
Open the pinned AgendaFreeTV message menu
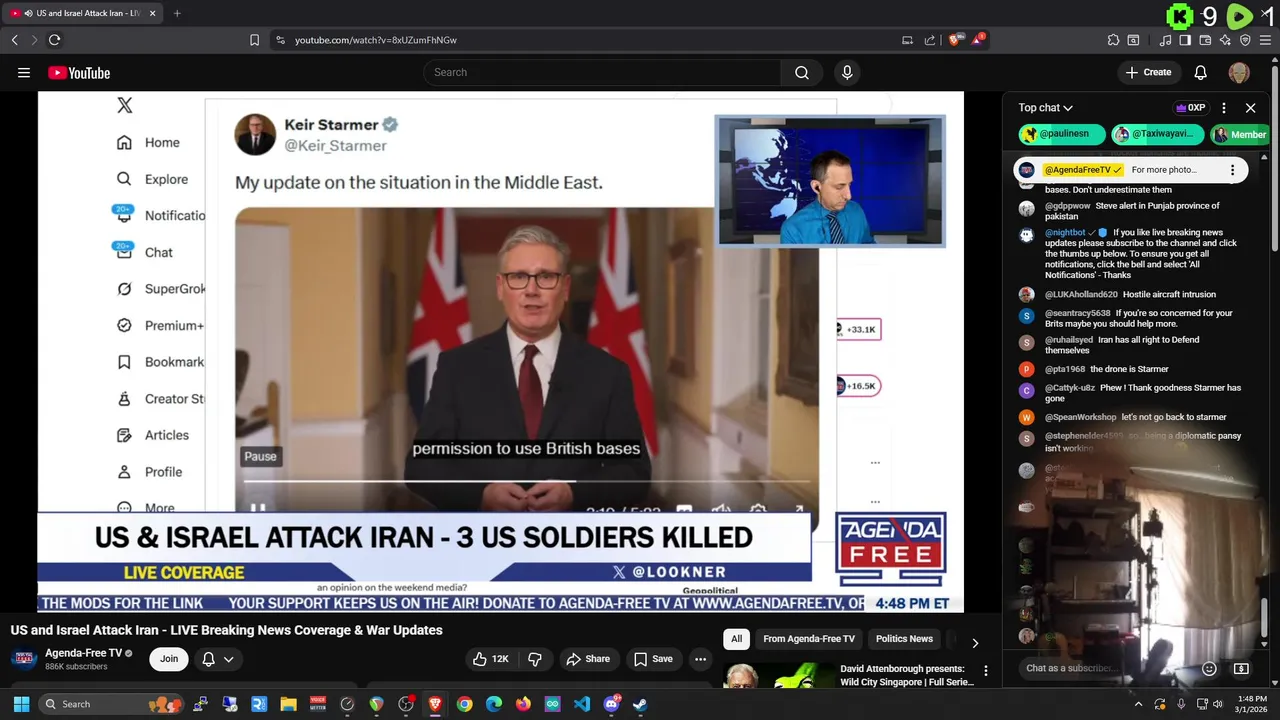click(x=1232, y=170)
